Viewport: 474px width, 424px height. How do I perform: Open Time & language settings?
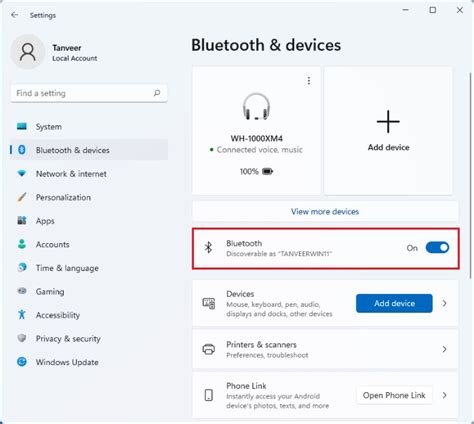click(89, 268)
